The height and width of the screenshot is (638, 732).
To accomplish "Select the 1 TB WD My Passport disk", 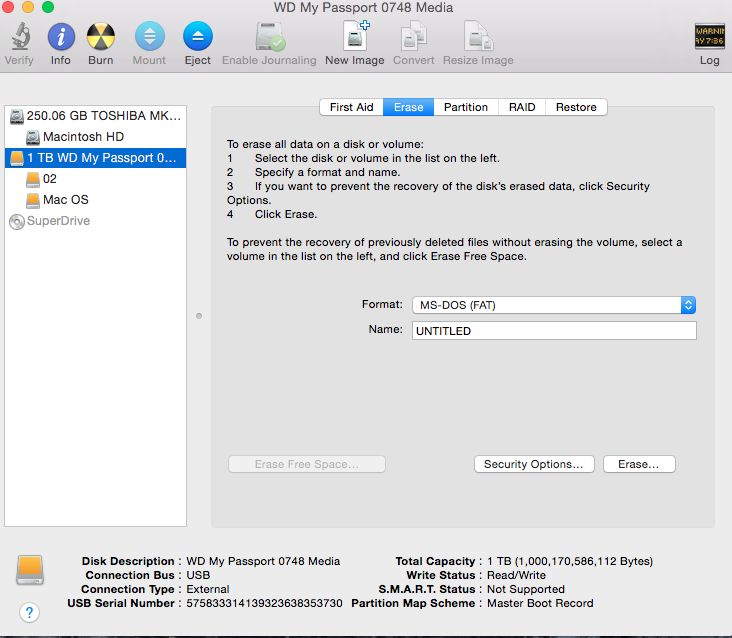I will coord(95,158).
